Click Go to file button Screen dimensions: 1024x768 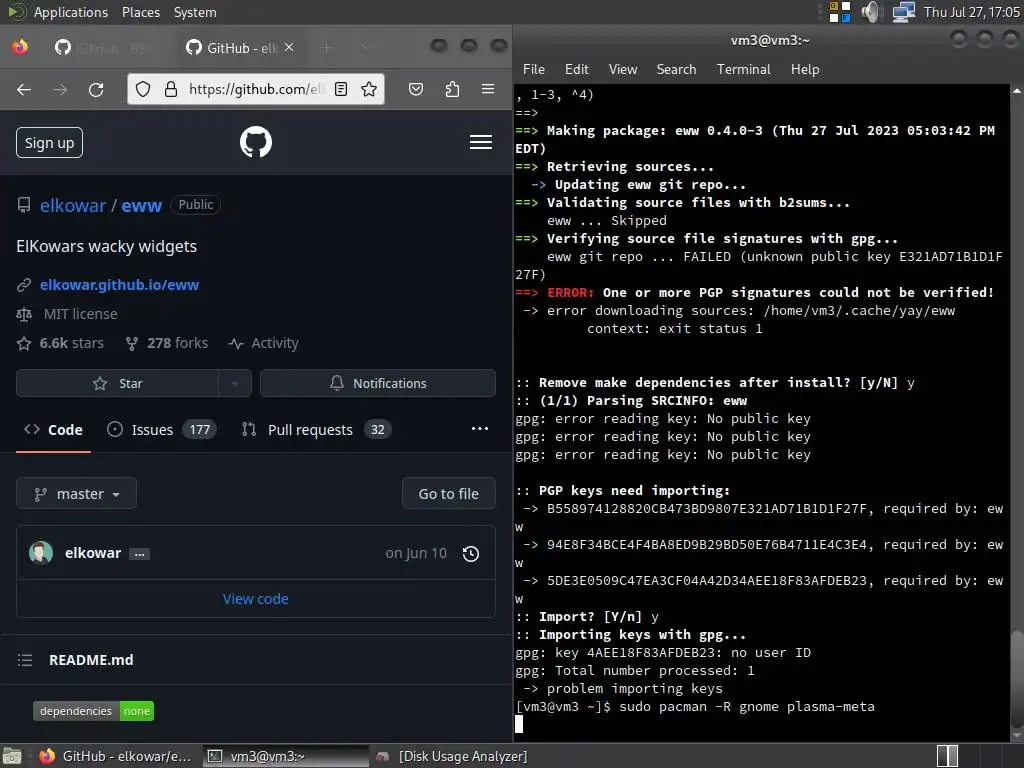coord(449,494)
